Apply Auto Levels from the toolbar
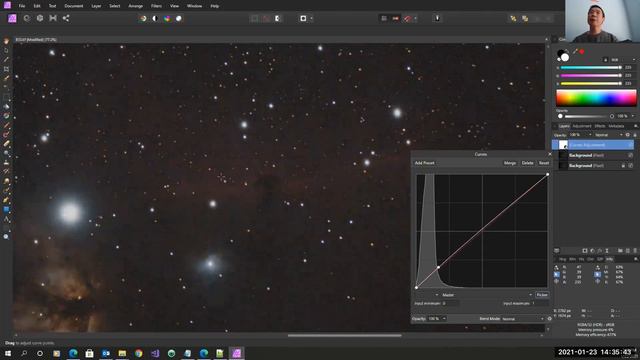The height and width of the screenshot is (360, 640). point(143,18)
